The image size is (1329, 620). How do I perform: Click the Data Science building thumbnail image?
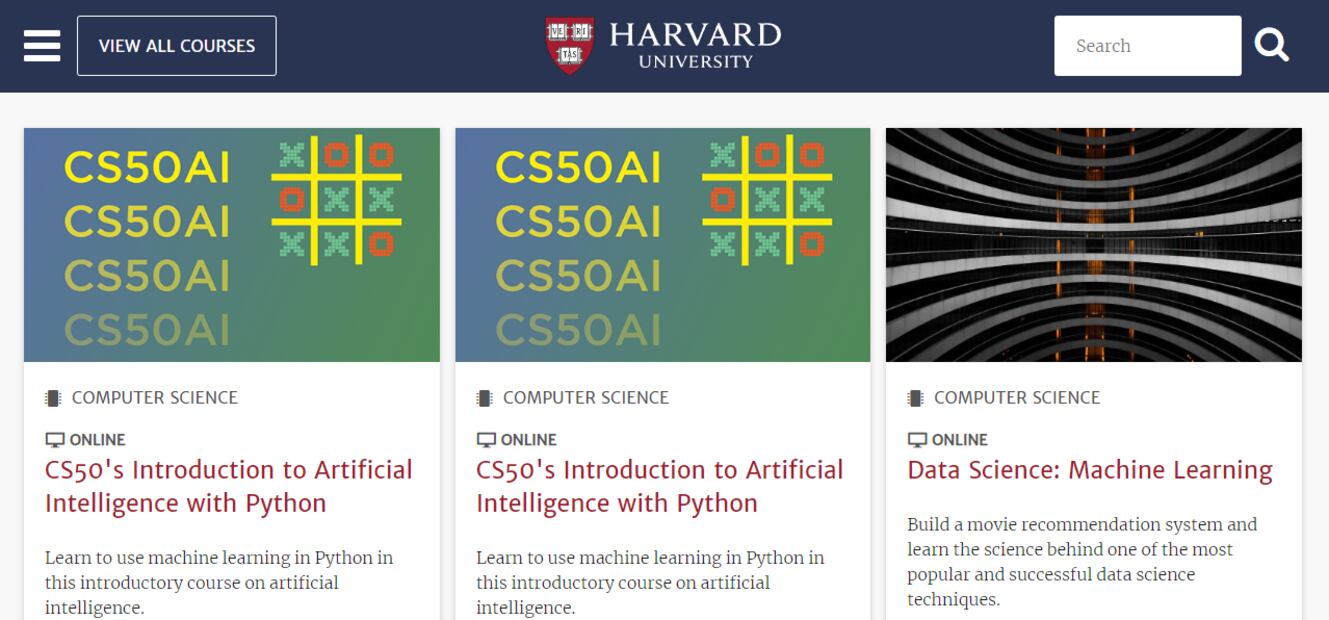click(x=1093, y=245)
